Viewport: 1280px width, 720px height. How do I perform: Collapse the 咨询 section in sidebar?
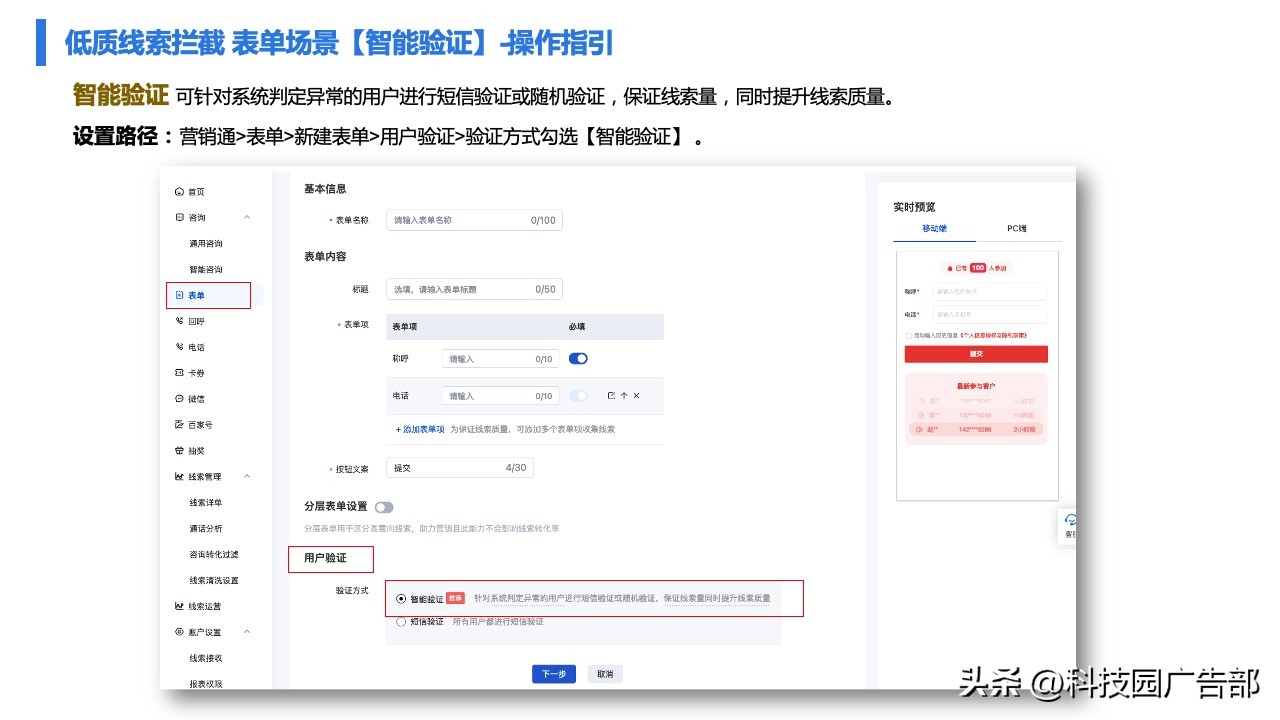[246, 217]
